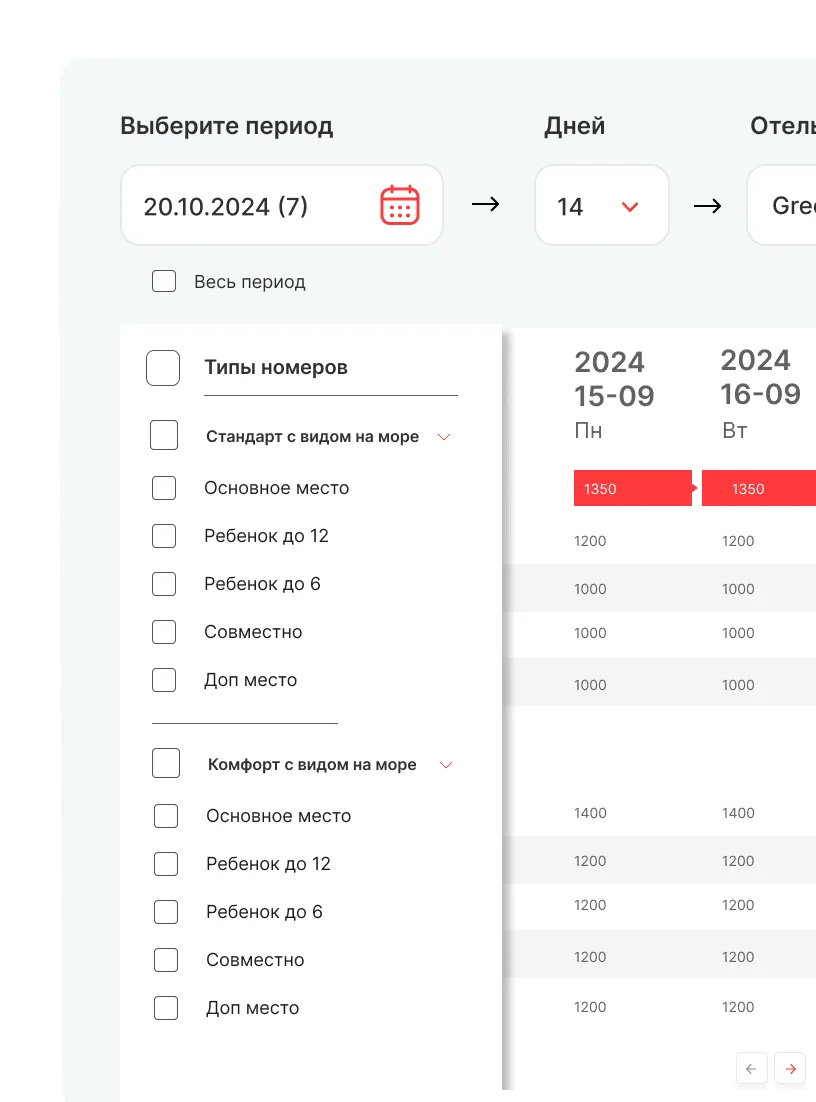Check 'Совместно' under Комфорт
Image resolution: width=816 pixels, height=1102 pixels.
166,960
